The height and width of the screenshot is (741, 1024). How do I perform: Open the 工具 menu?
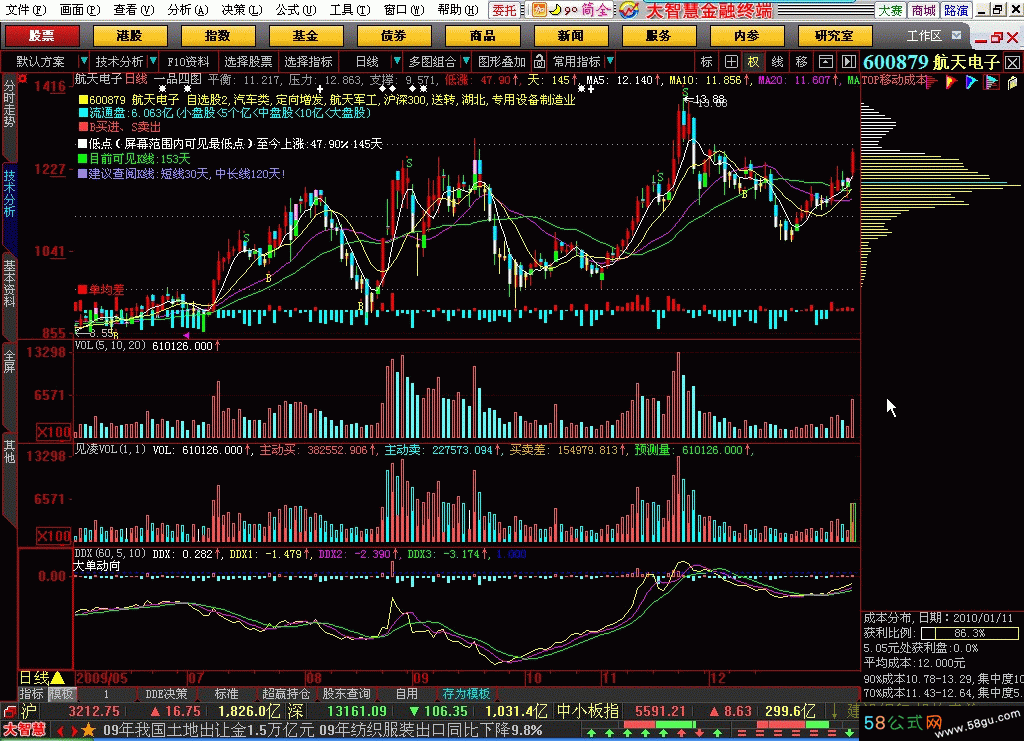click(x=349, y=10)
